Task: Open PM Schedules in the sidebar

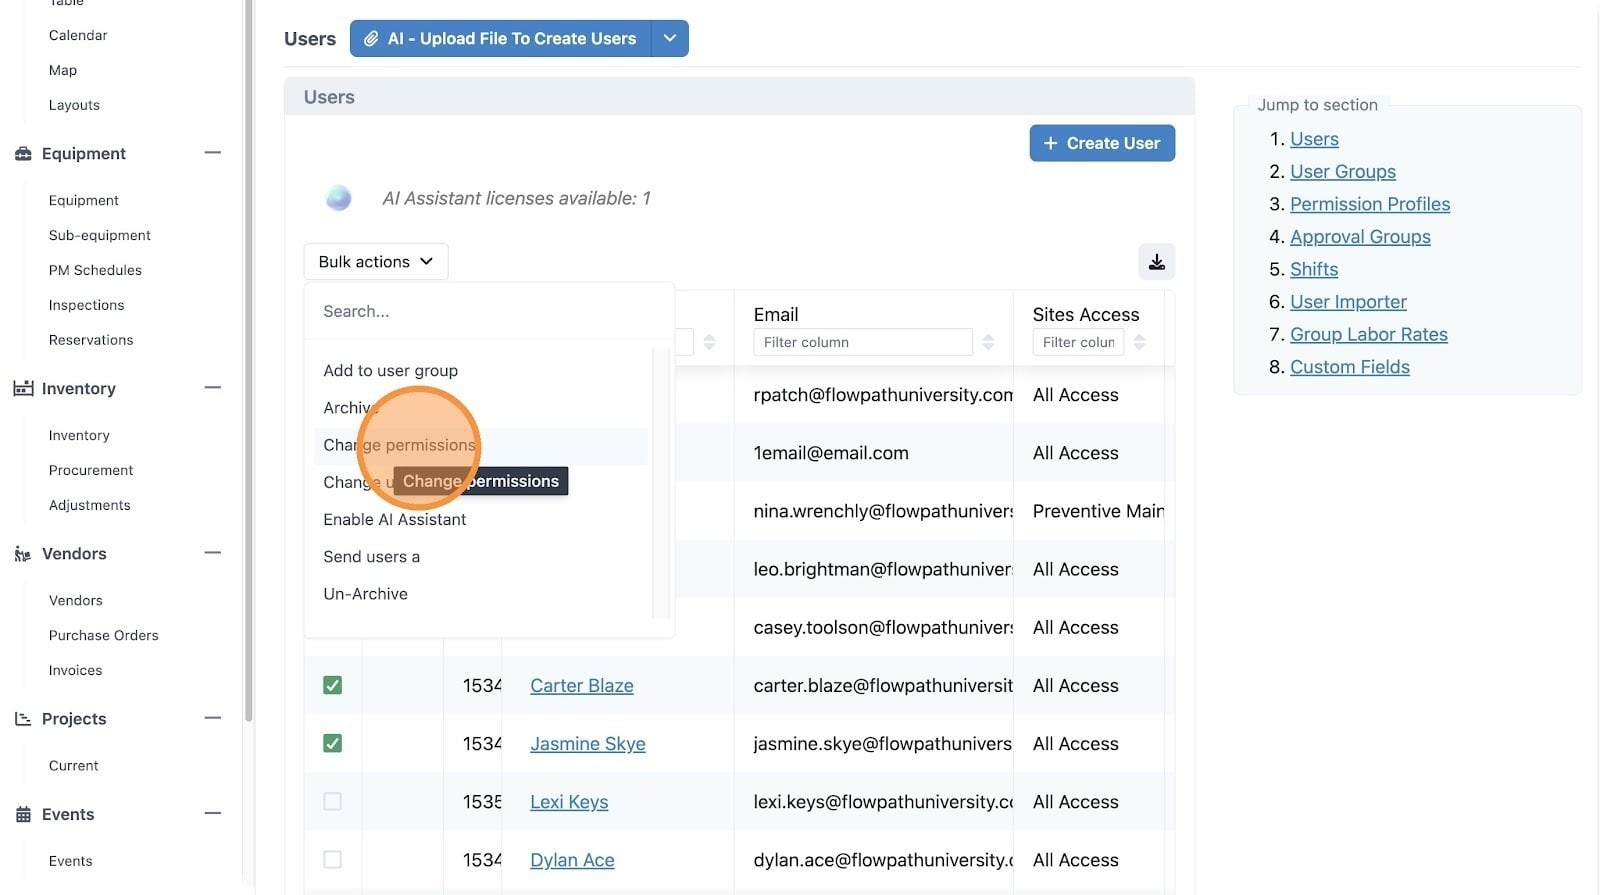Action: 95,270
